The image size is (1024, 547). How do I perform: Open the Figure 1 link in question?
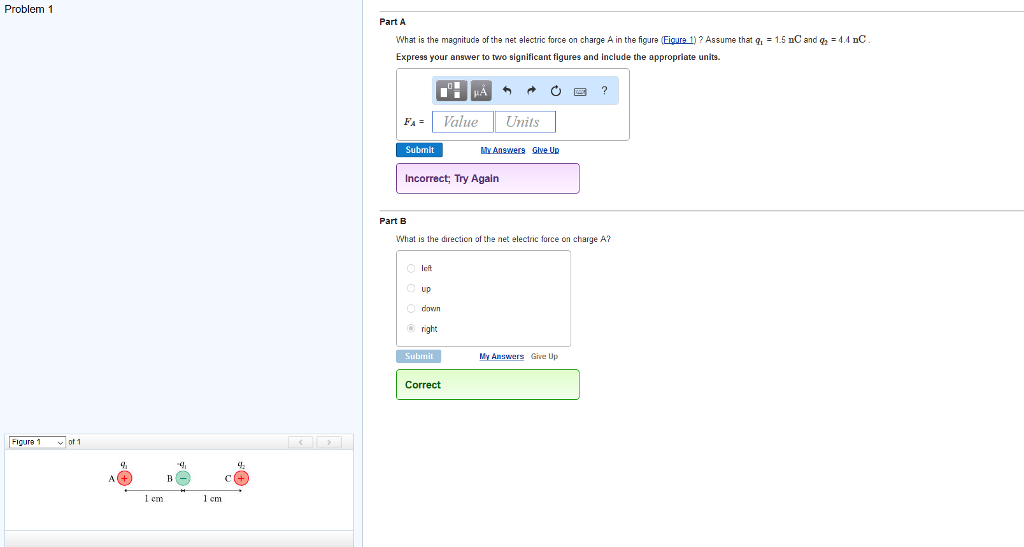tap(679, 40)
